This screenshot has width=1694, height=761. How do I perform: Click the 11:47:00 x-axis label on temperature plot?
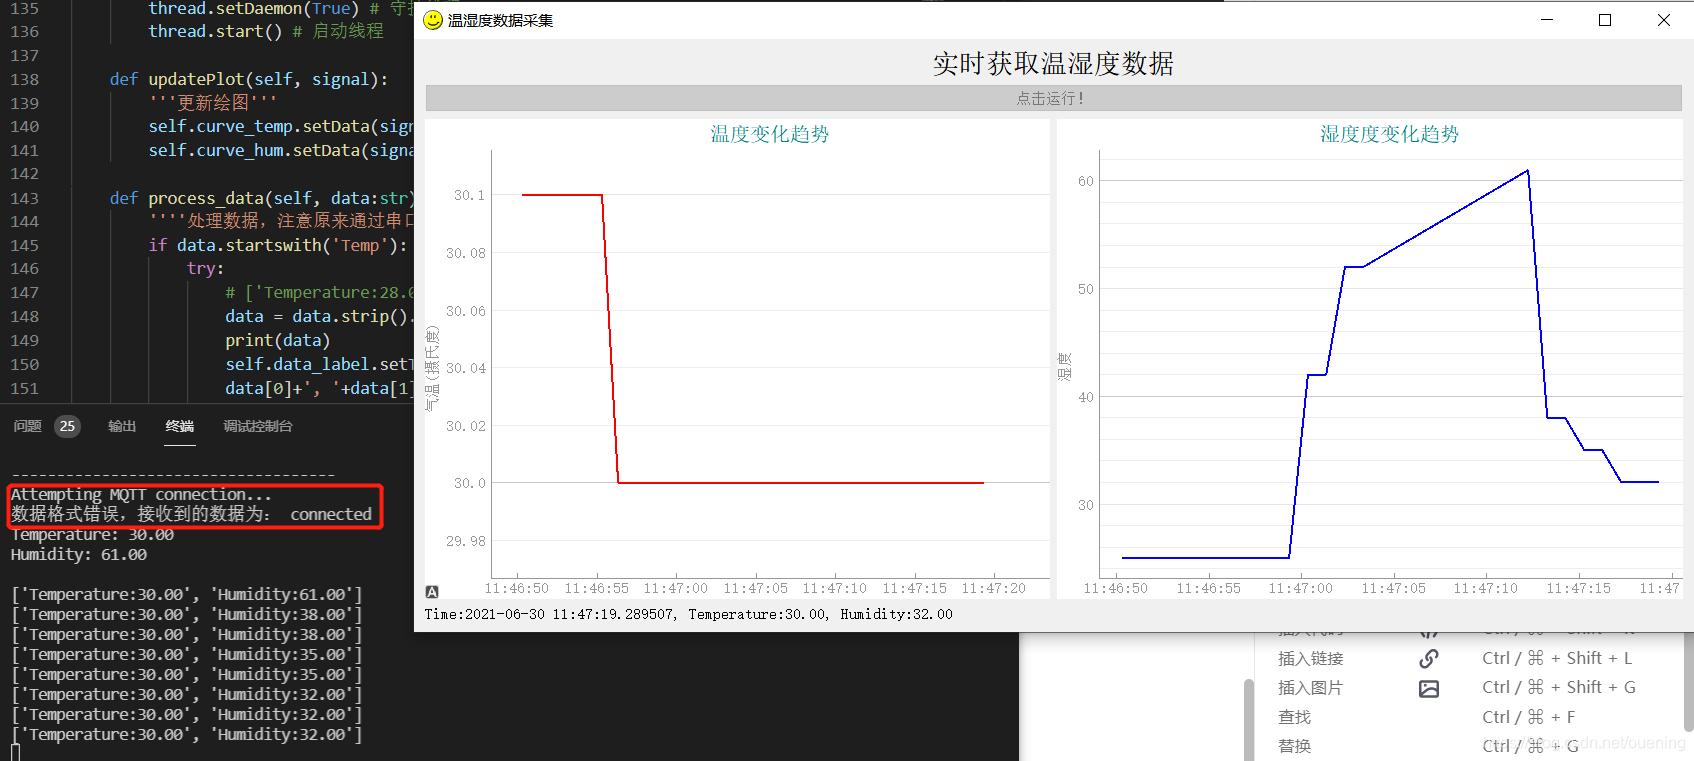675,588
